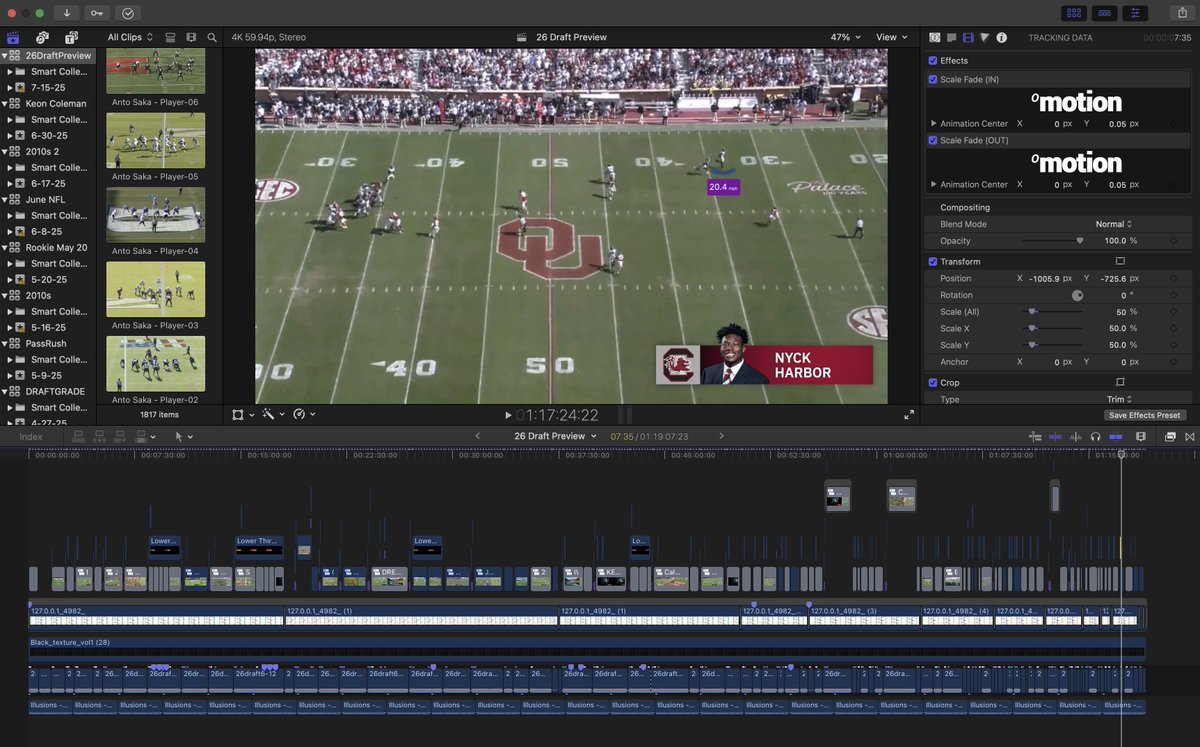
Task: Open 26 Draft Preview timeline title menu
Action: 556,436
